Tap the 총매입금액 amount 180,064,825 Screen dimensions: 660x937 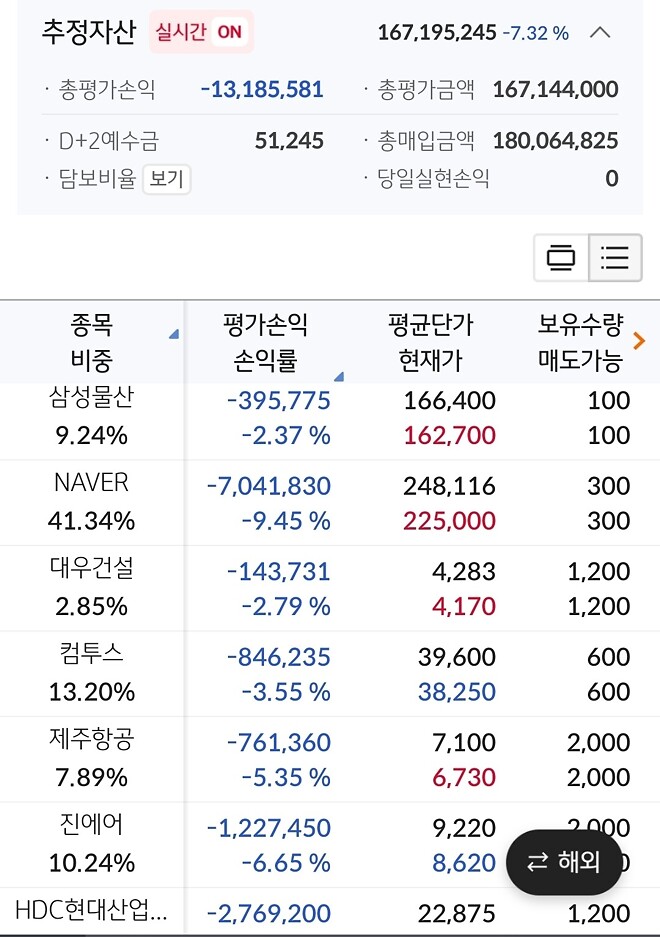[555, 141]
